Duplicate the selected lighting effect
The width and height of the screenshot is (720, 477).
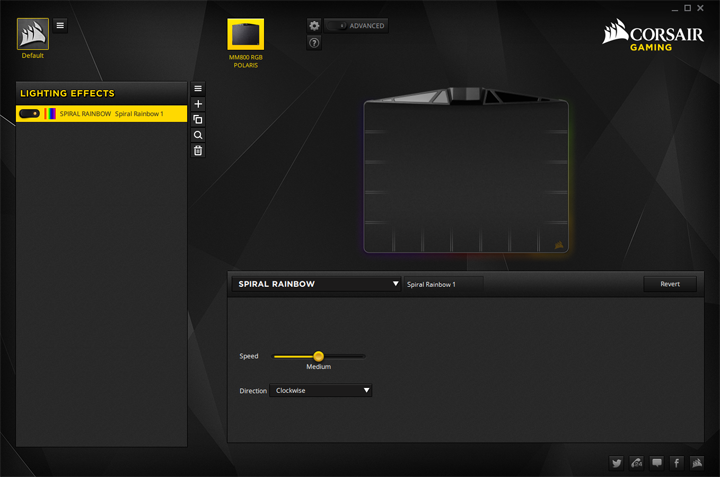(198, 119)
